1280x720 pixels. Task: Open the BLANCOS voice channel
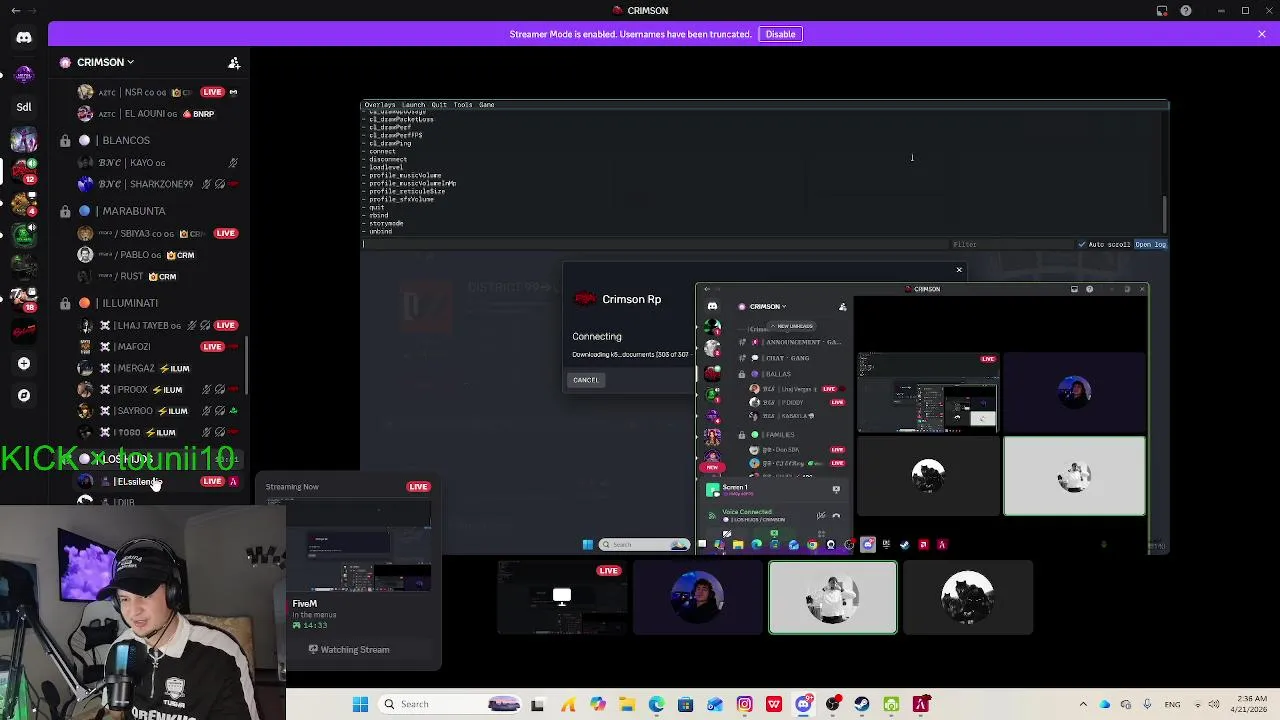(126, 140)
